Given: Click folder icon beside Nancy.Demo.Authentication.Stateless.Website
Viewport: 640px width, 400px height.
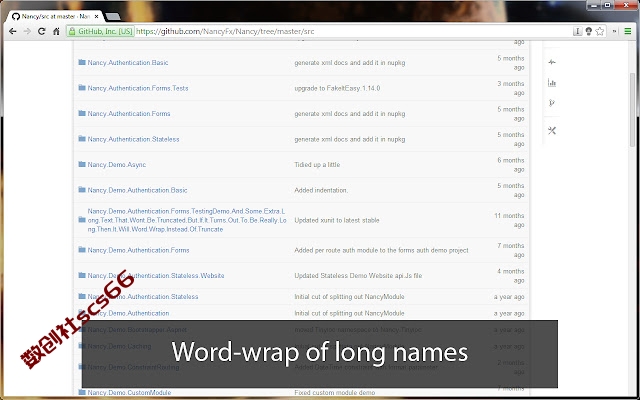Looking at the screenshot, I should coord(82,275).
